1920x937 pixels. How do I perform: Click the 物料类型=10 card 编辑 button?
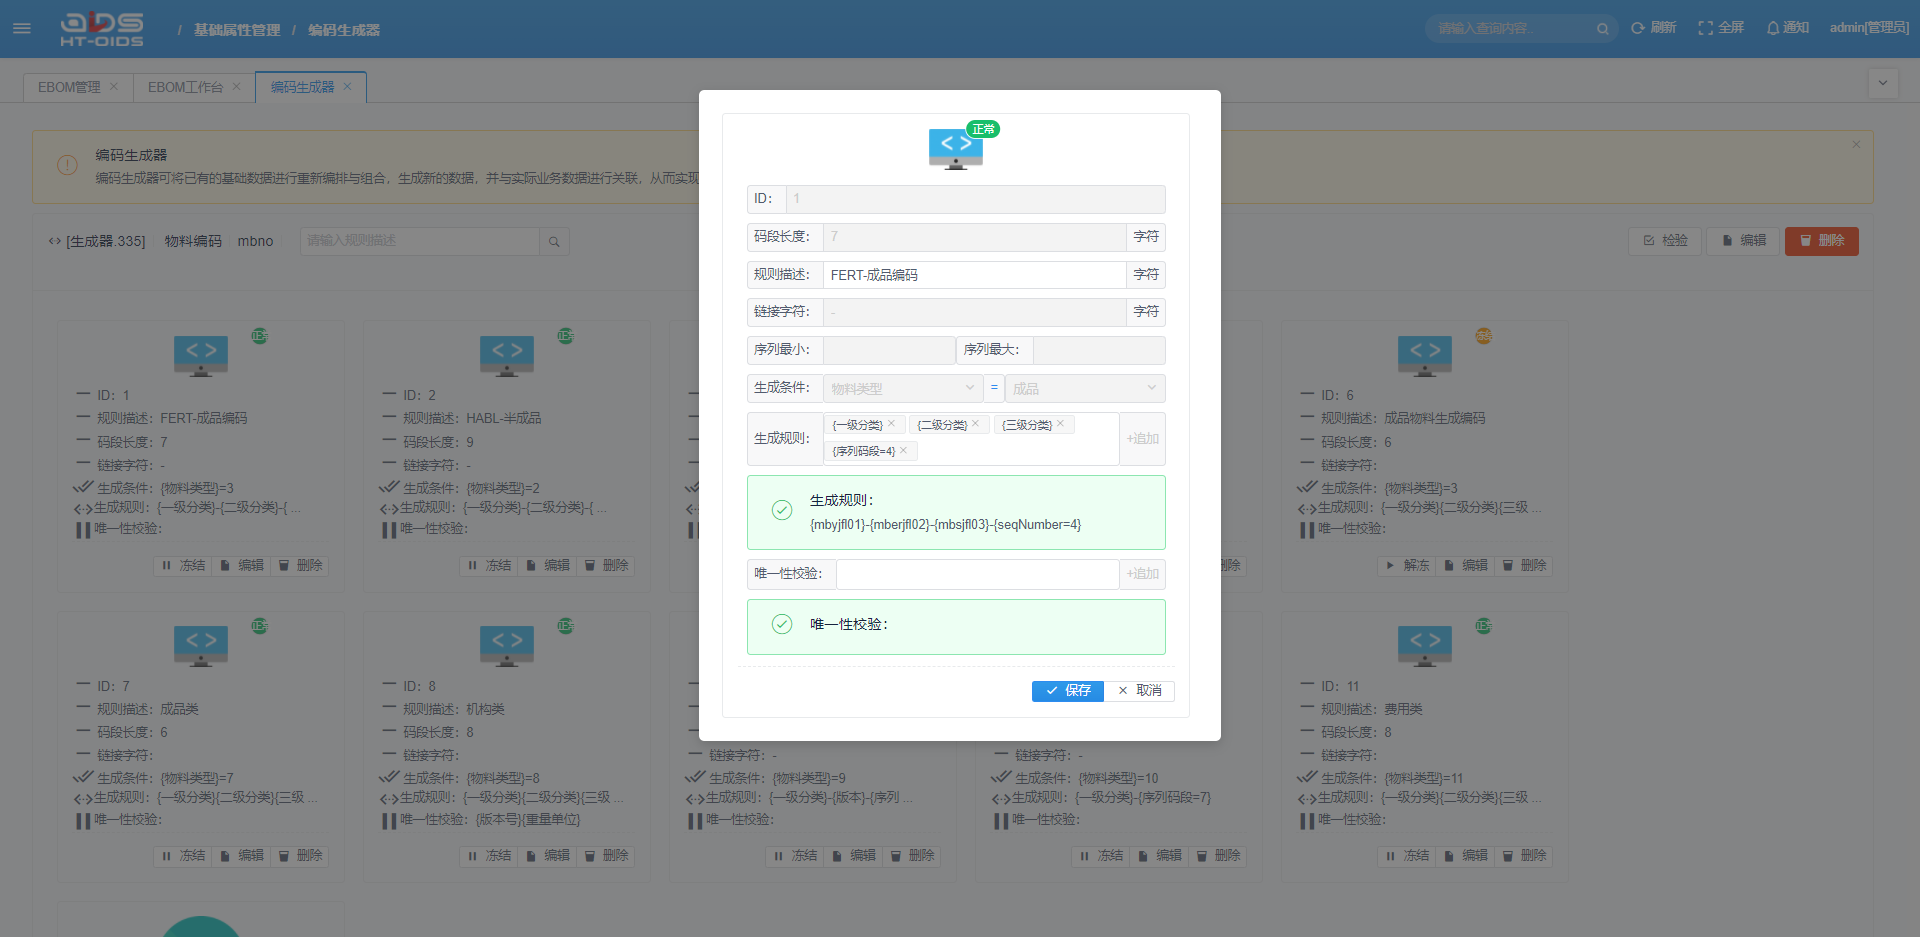pyautogui.click(x=1160, y=856)
